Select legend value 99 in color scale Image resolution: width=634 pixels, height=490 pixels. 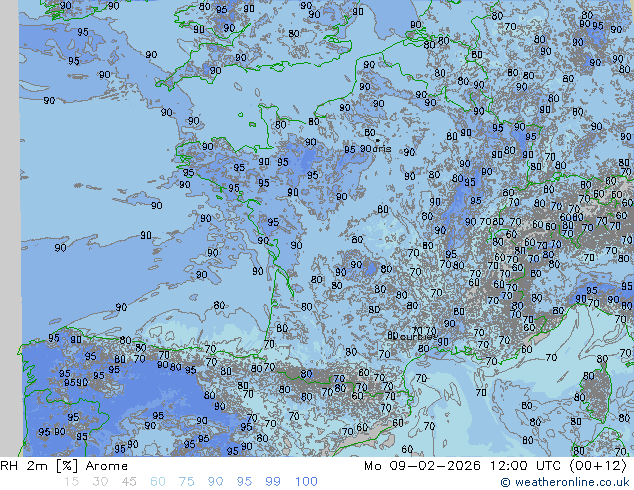coord(273,482)
